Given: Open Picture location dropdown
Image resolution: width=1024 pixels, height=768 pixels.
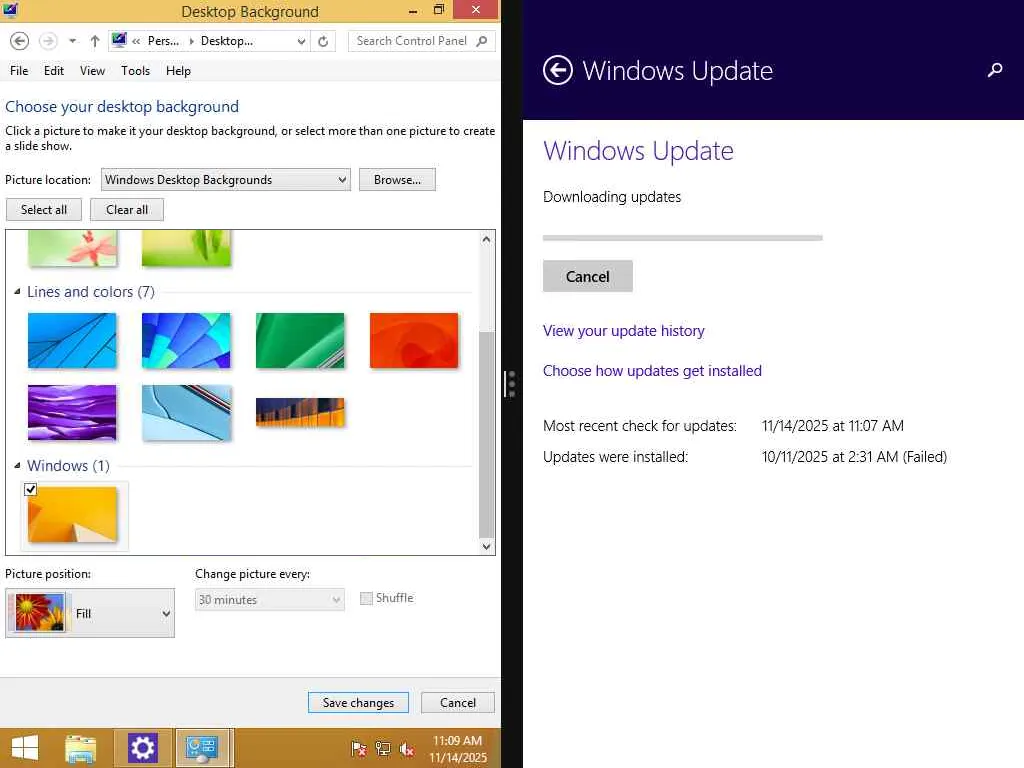Looking at the screenshot, I should tap(225, 180).
